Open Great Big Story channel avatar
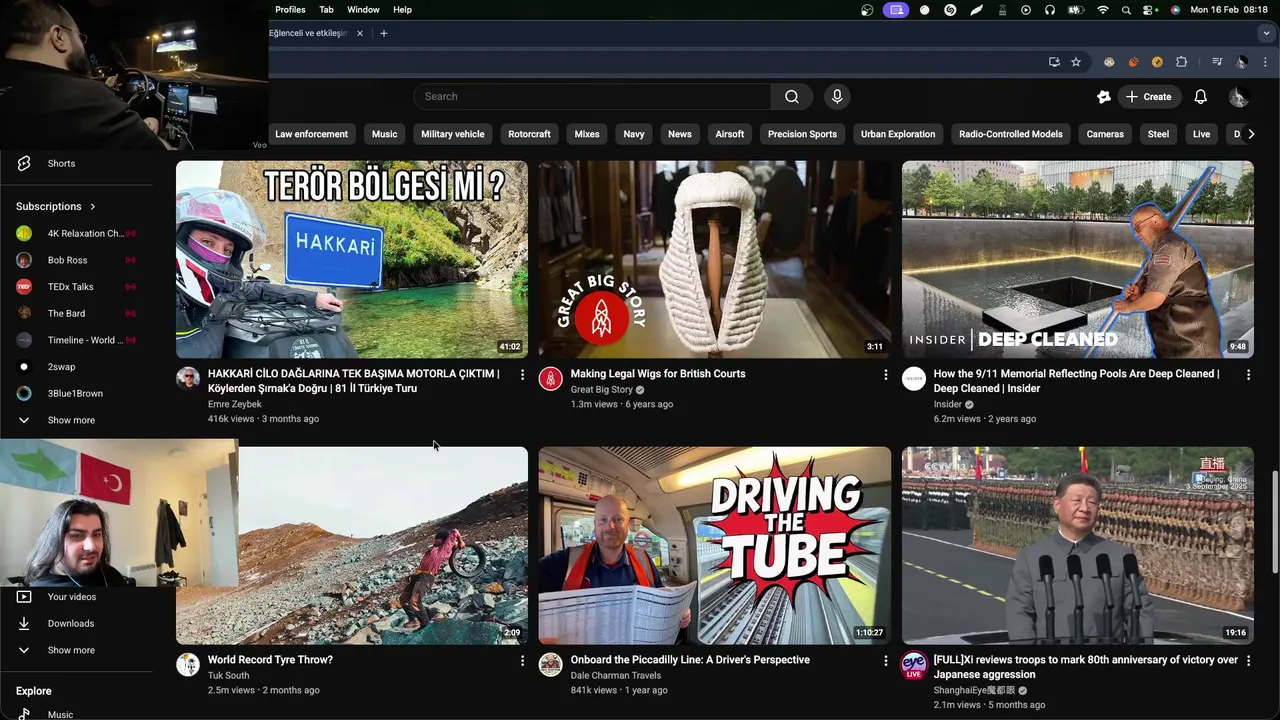1280x720 pixels. [551, 378]
